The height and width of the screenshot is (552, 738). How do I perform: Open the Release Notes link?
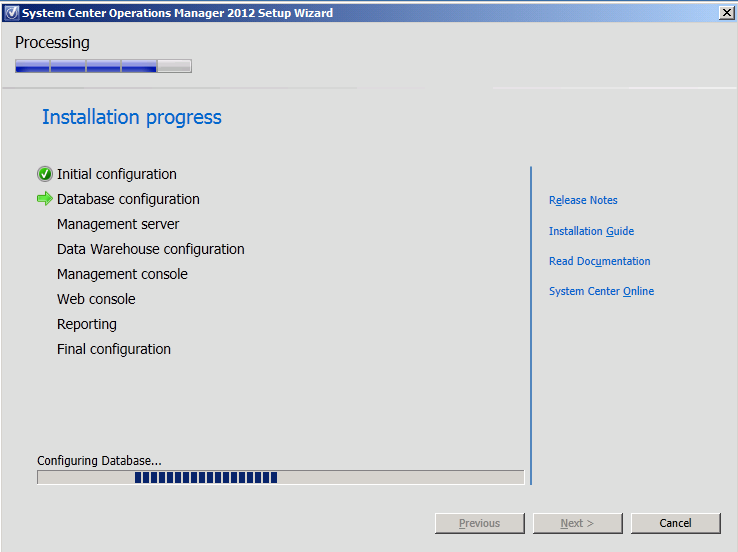(x=583, y=200)
